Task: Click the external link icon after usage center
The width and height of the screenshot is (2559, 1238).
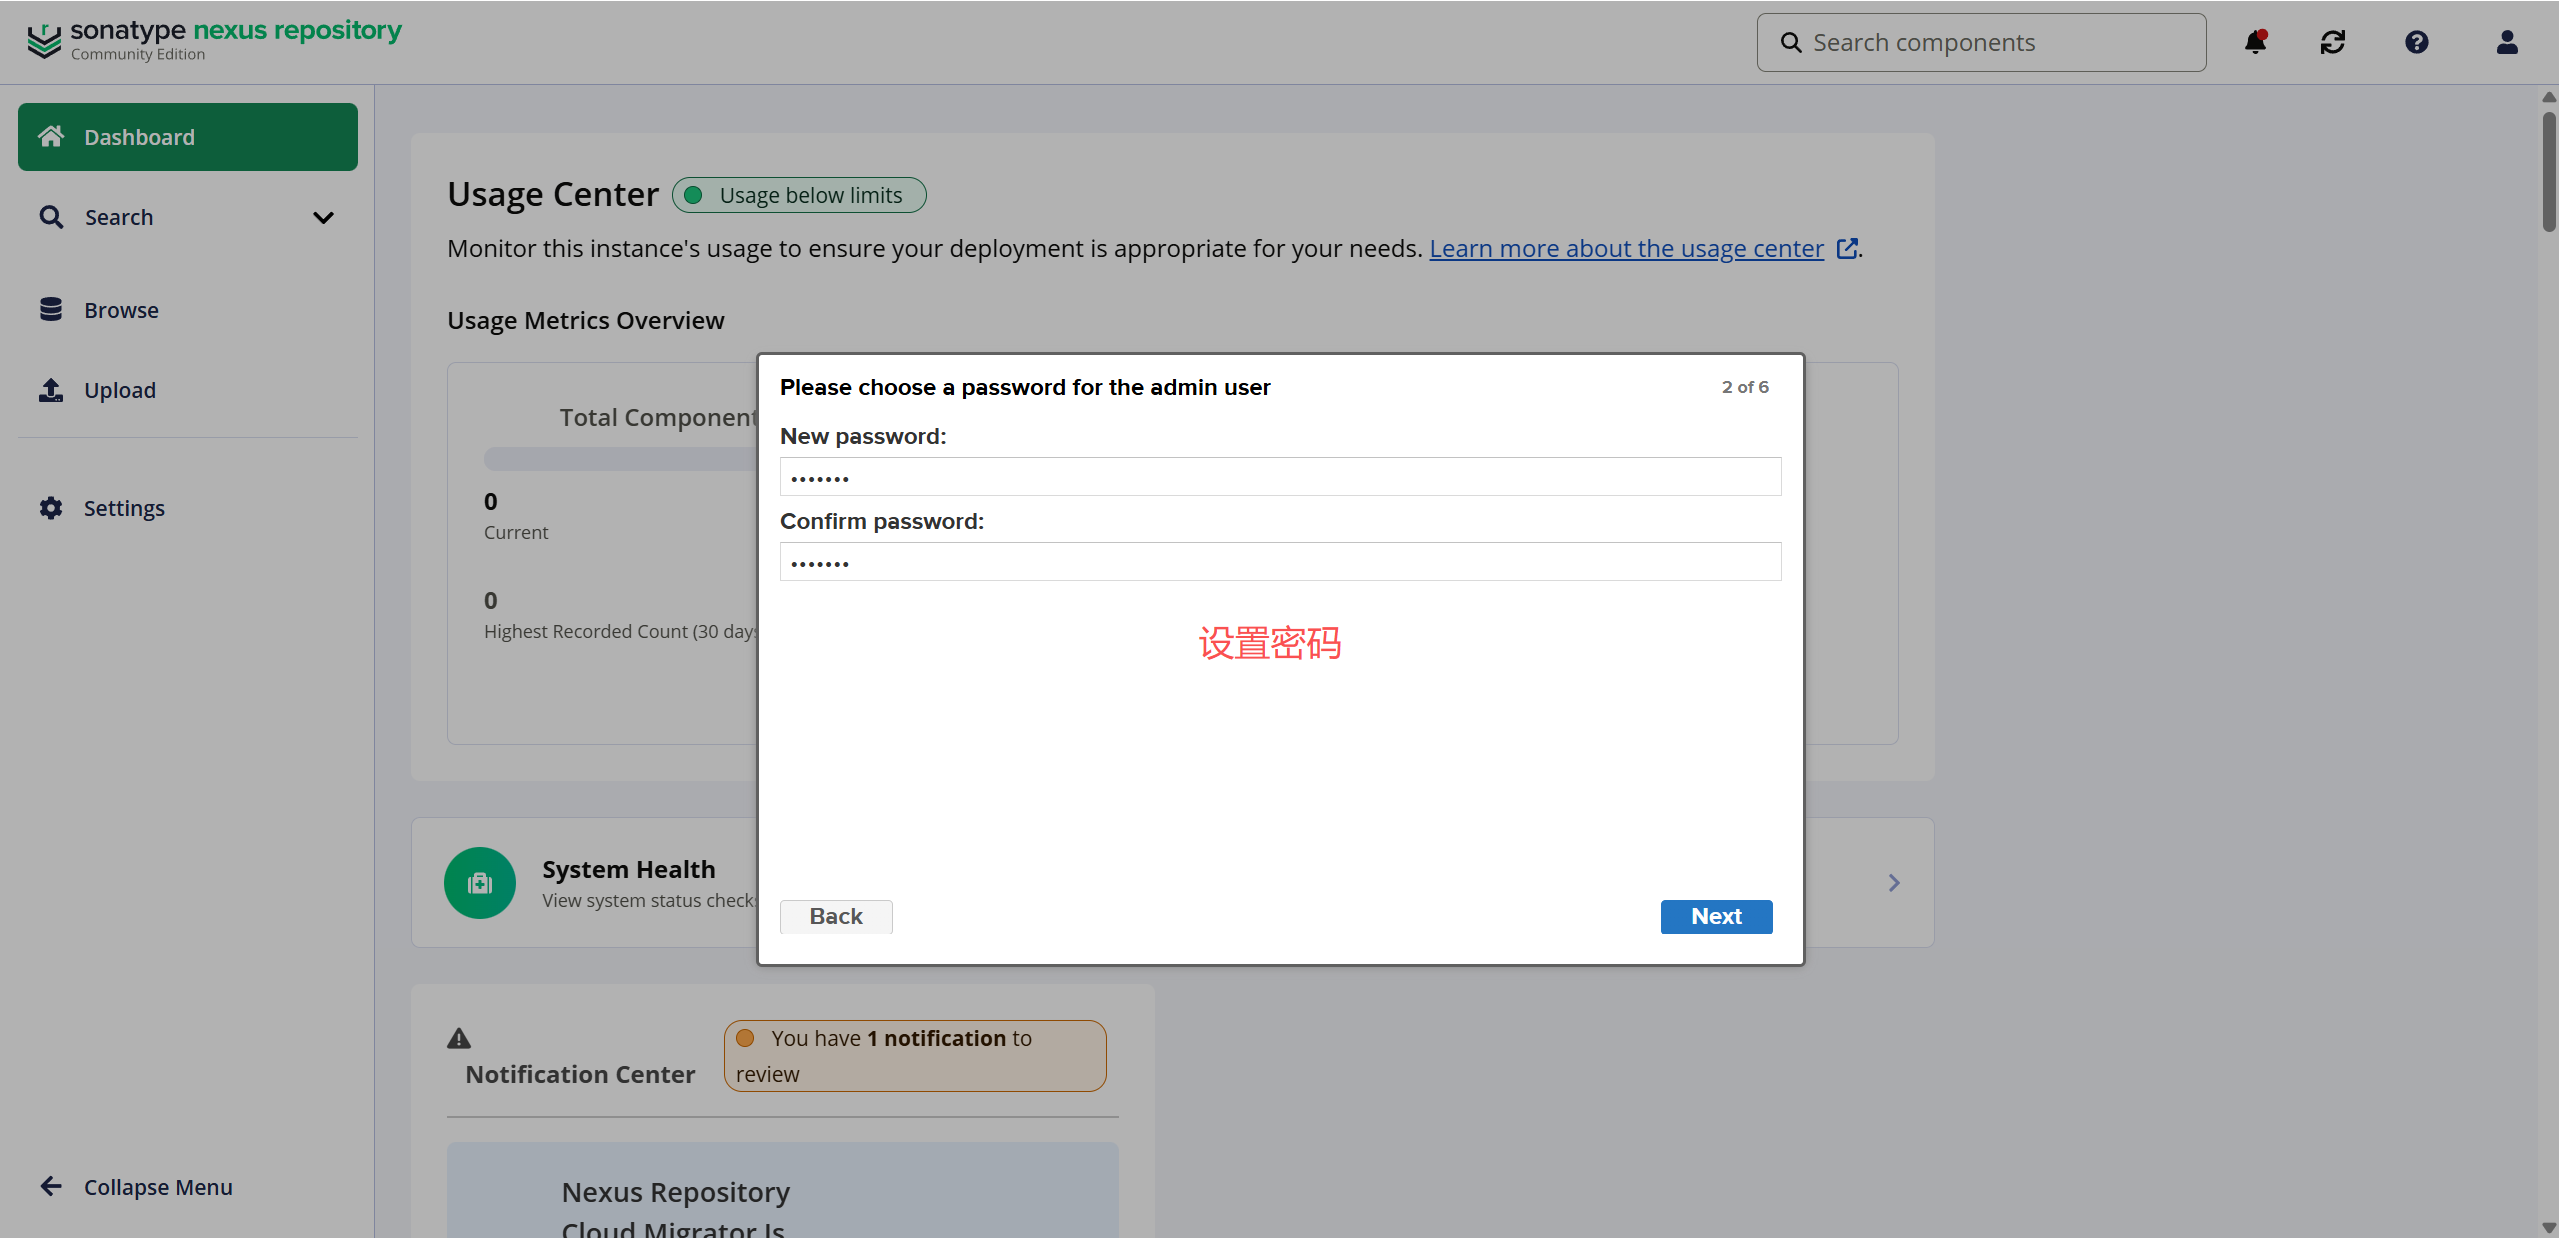Action: tap(1847, 248)
